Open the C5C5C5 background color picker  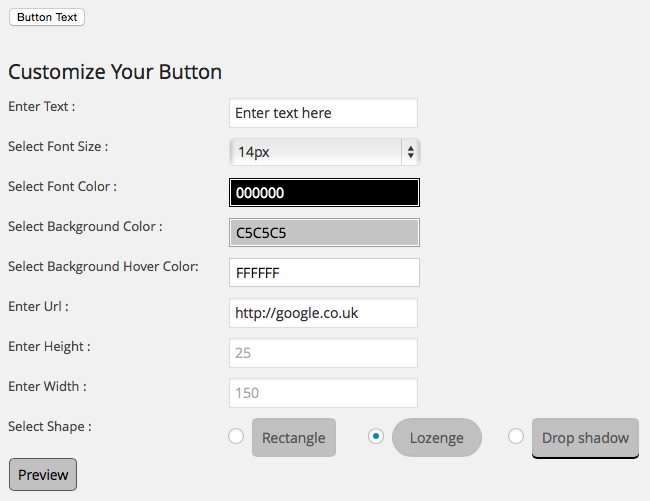pos(324,232)
